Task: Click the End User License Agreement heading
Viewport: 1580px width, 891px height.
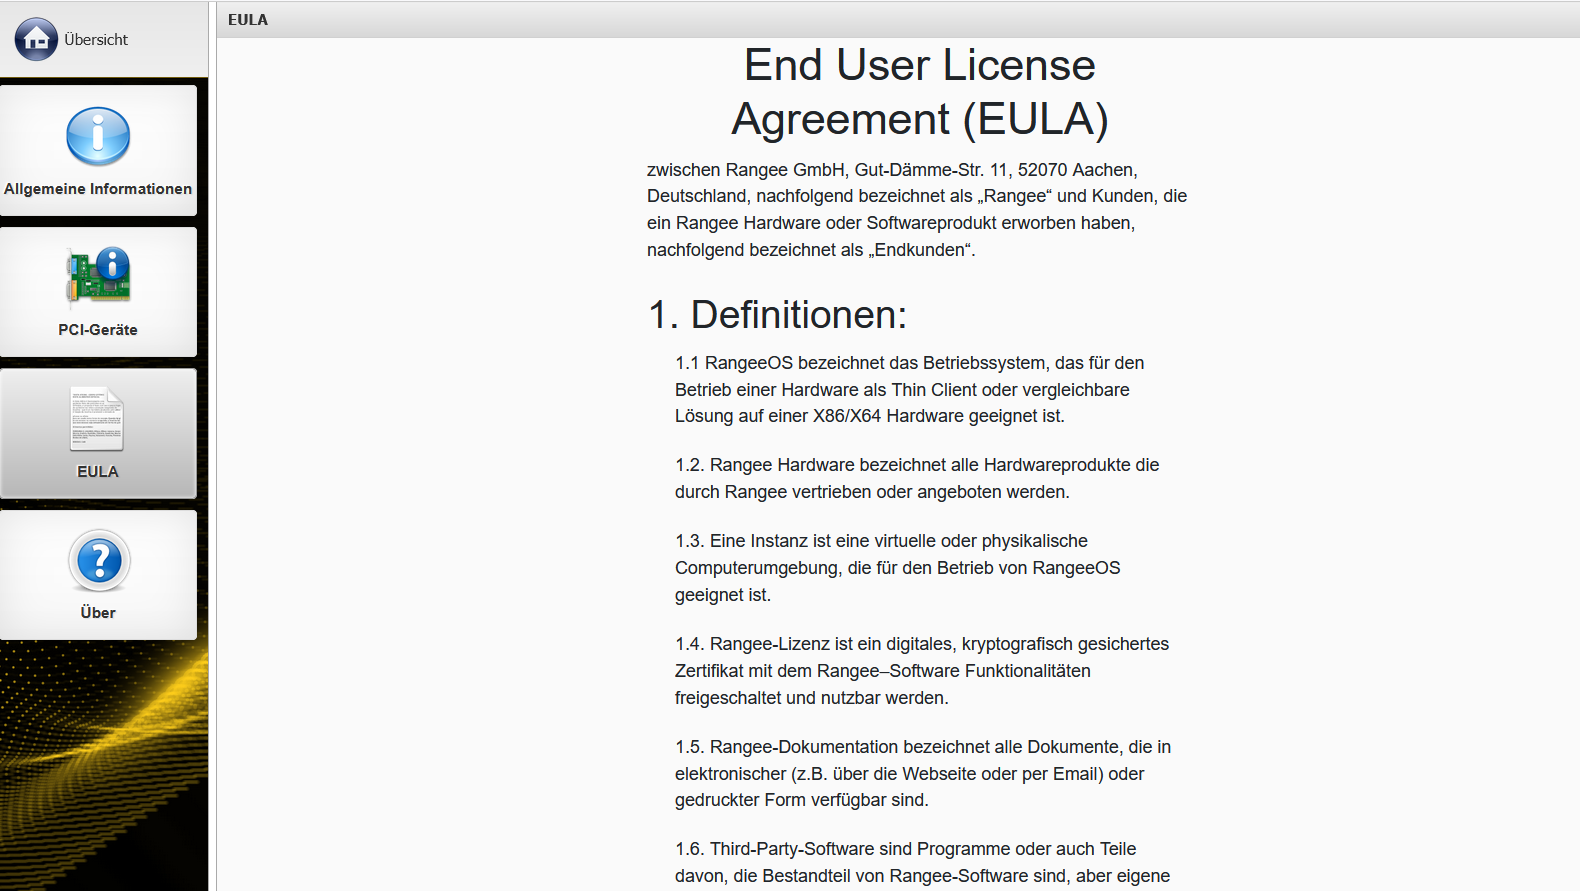Action: (920, 92)
